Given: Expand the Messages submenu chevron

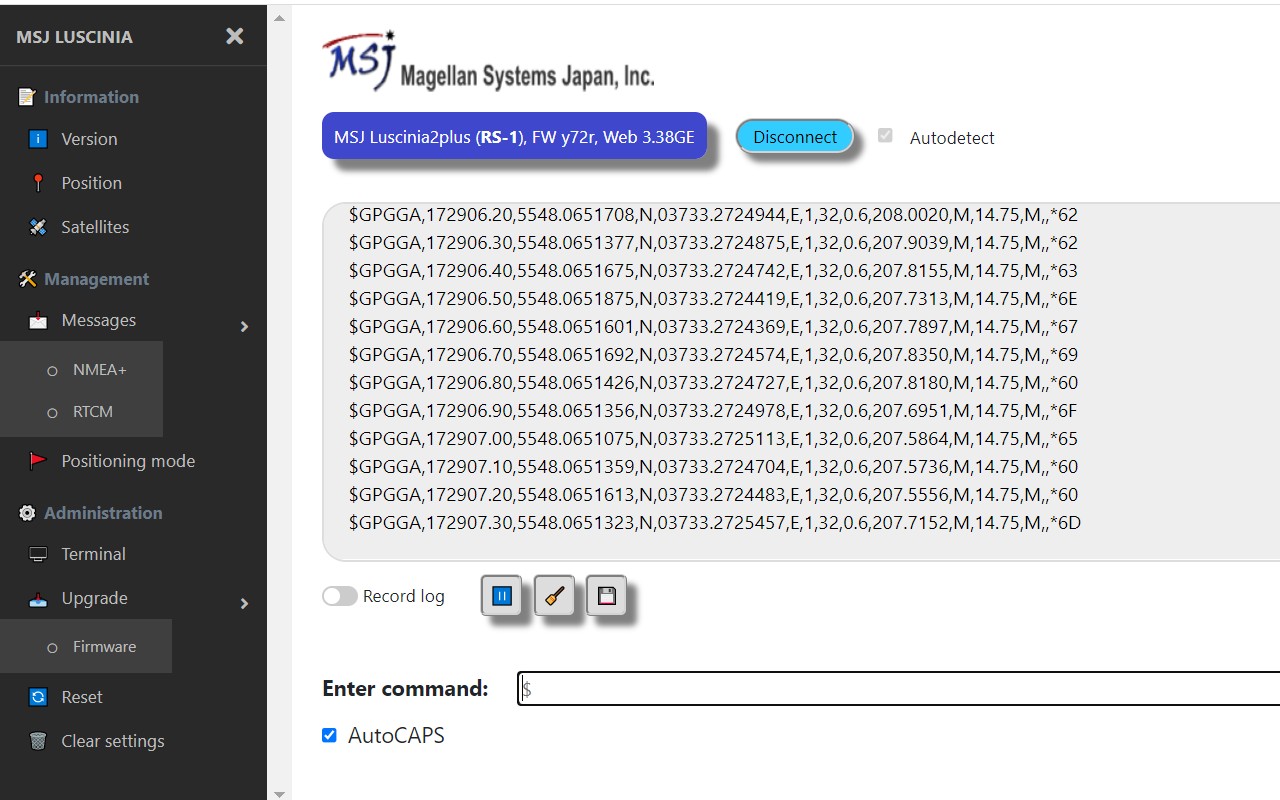Looking at the screenshot, I should click(243, 326).
